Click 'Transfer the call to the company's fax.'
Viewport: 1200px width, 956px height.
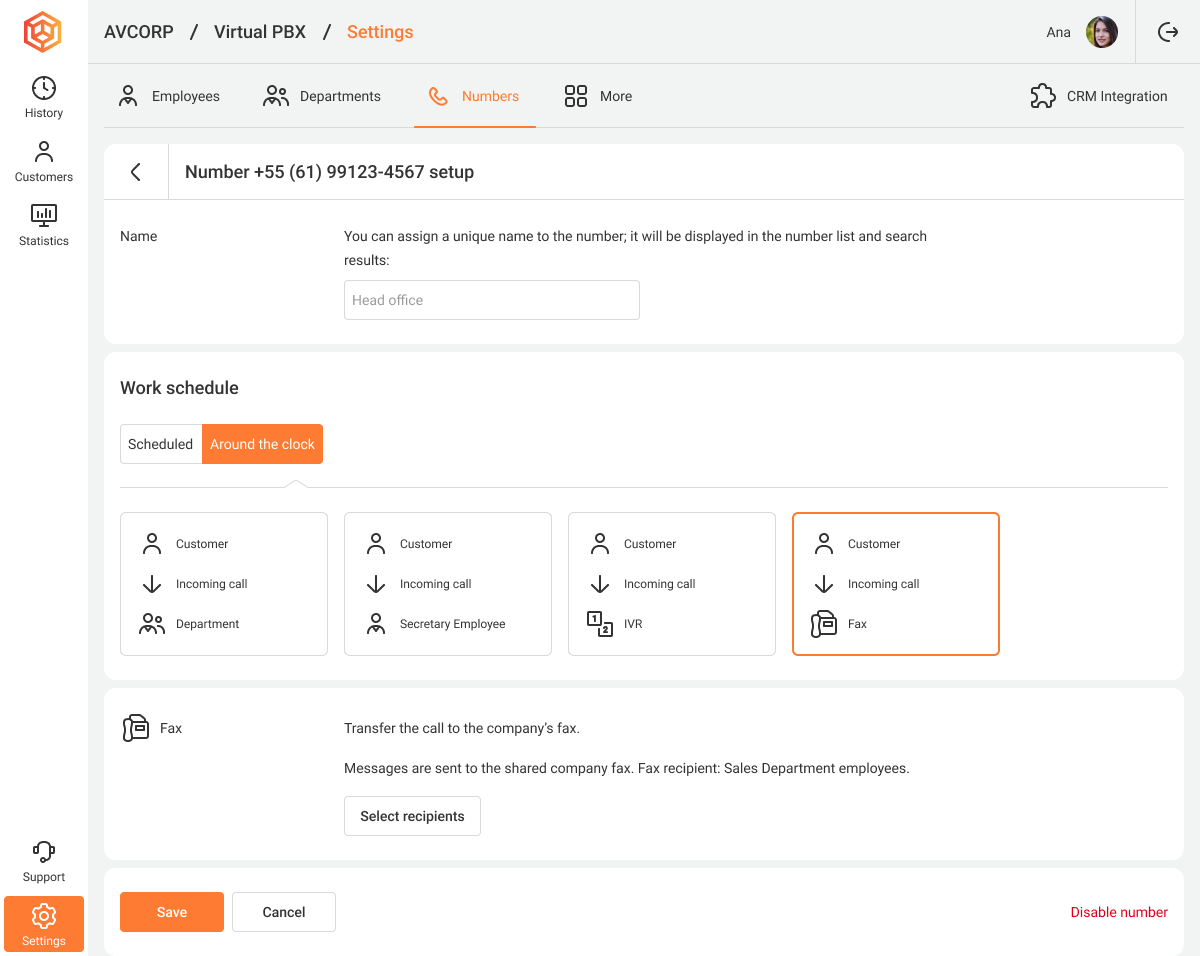click(x=462, y=728)
